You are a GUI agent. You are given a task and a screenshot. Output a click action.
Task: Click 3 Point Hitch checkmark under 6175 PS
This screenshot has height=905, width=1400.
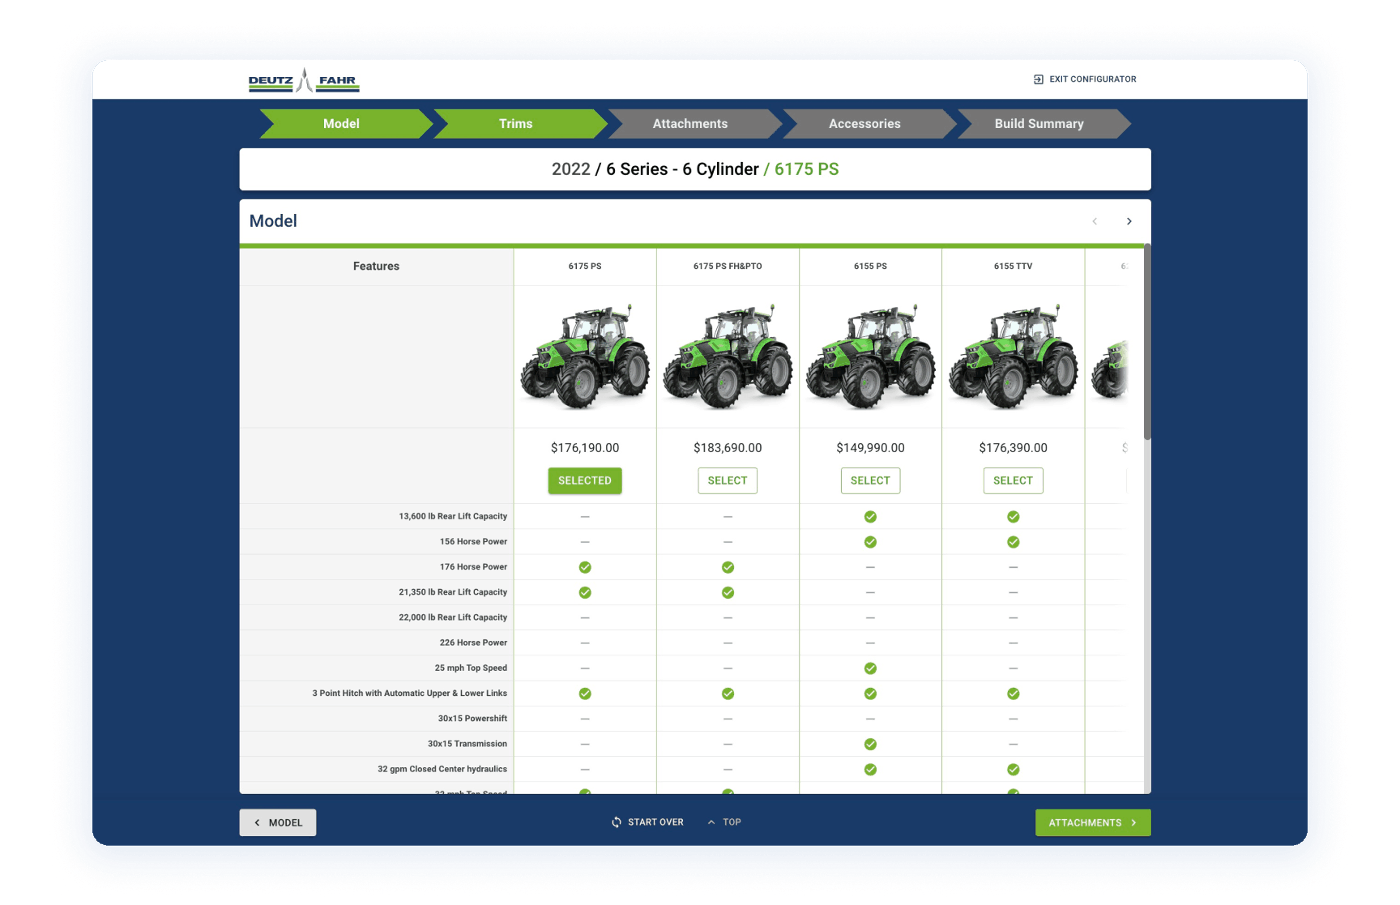coord(585,694)
